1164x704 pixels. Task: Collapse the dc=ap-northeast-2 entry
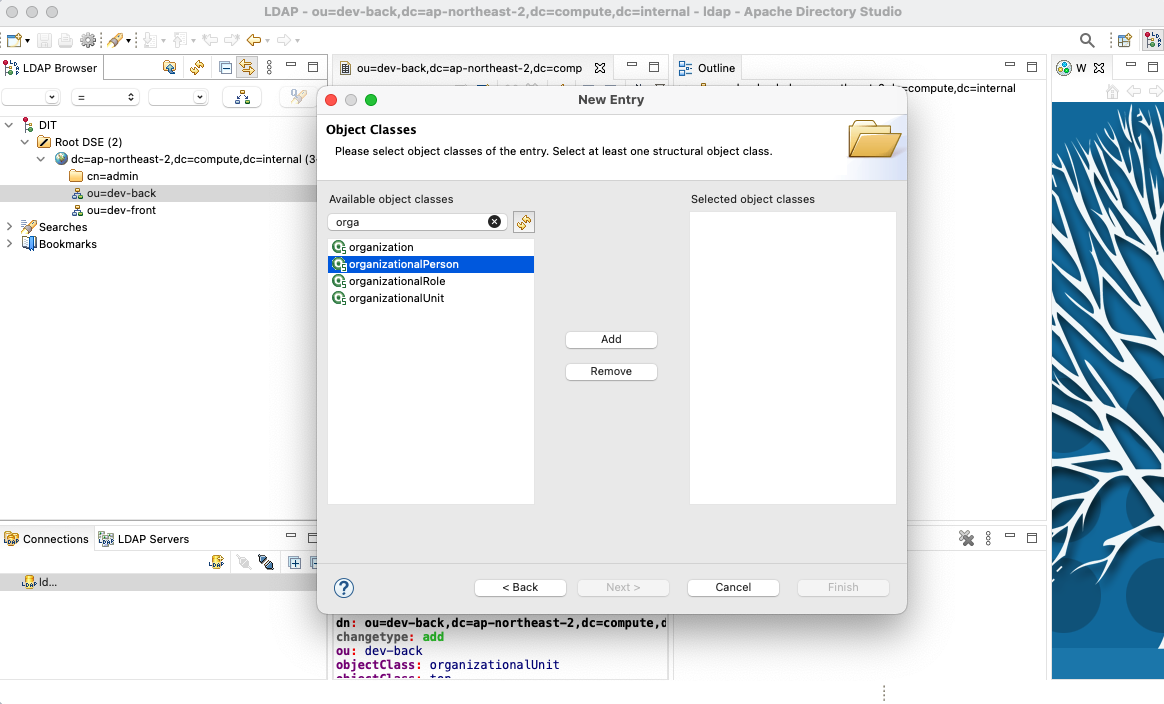coord(42,159)
